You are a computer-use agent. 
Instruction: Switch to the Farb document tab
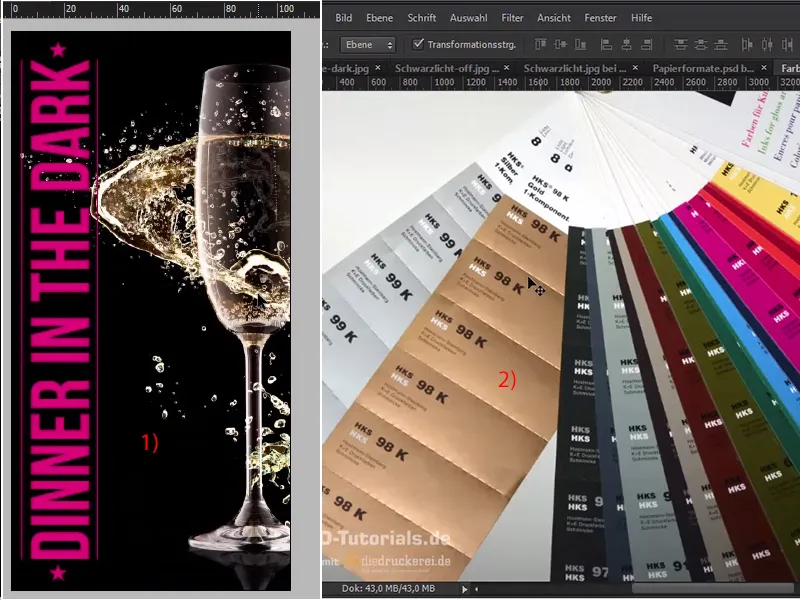787,68
